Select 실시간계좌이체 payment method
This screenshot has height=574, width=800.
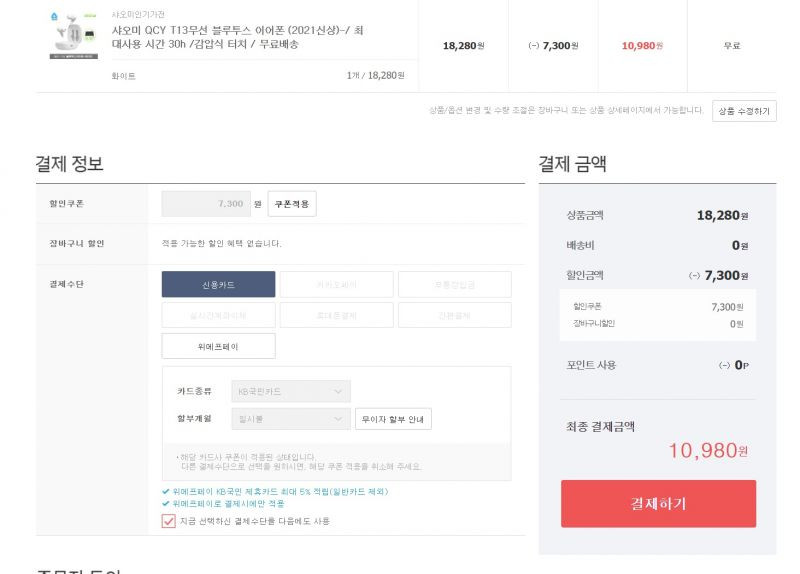tap(218, 315)
